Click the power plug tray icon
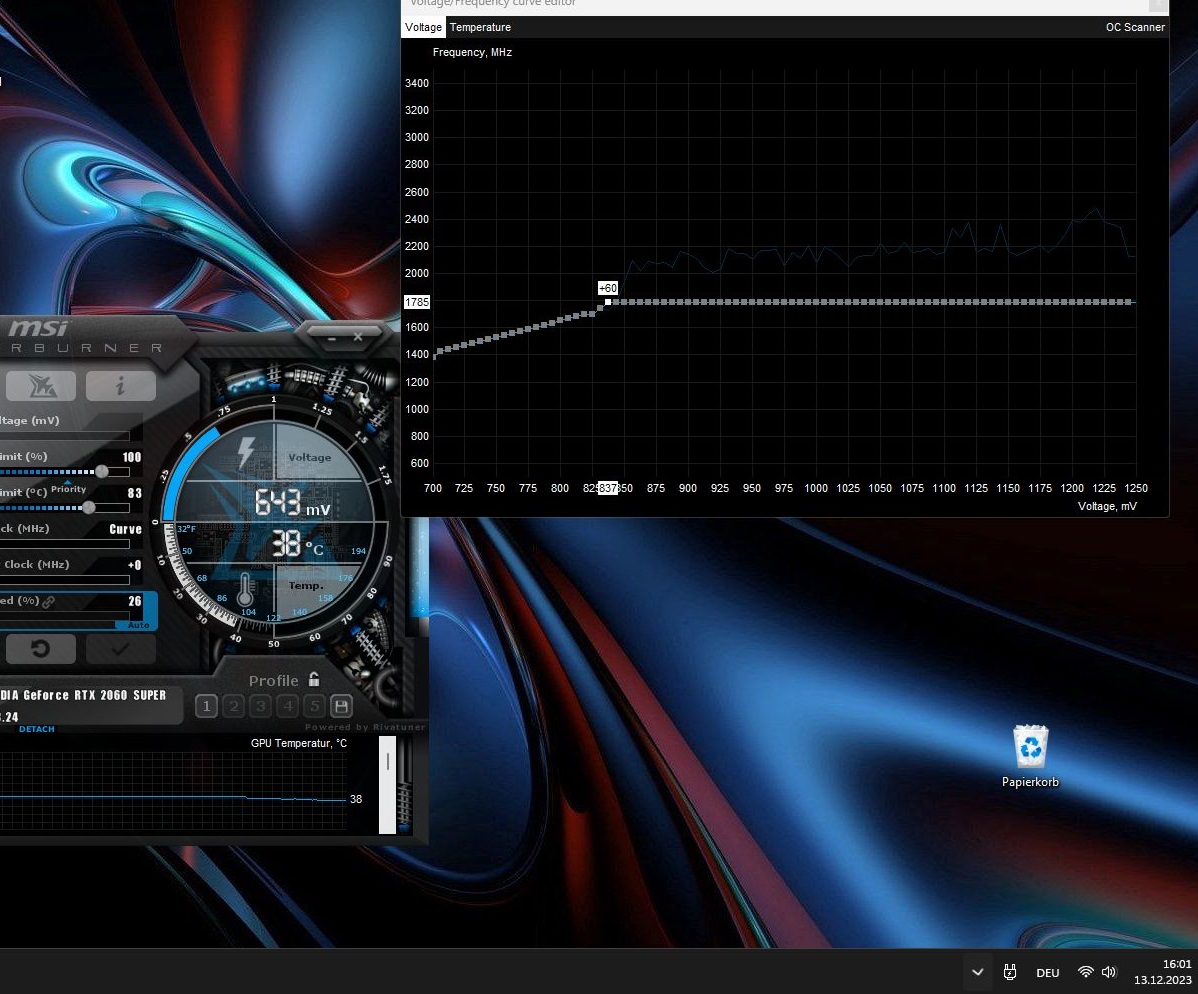This screenshot has height=994, width=1198. (1009, 972)
